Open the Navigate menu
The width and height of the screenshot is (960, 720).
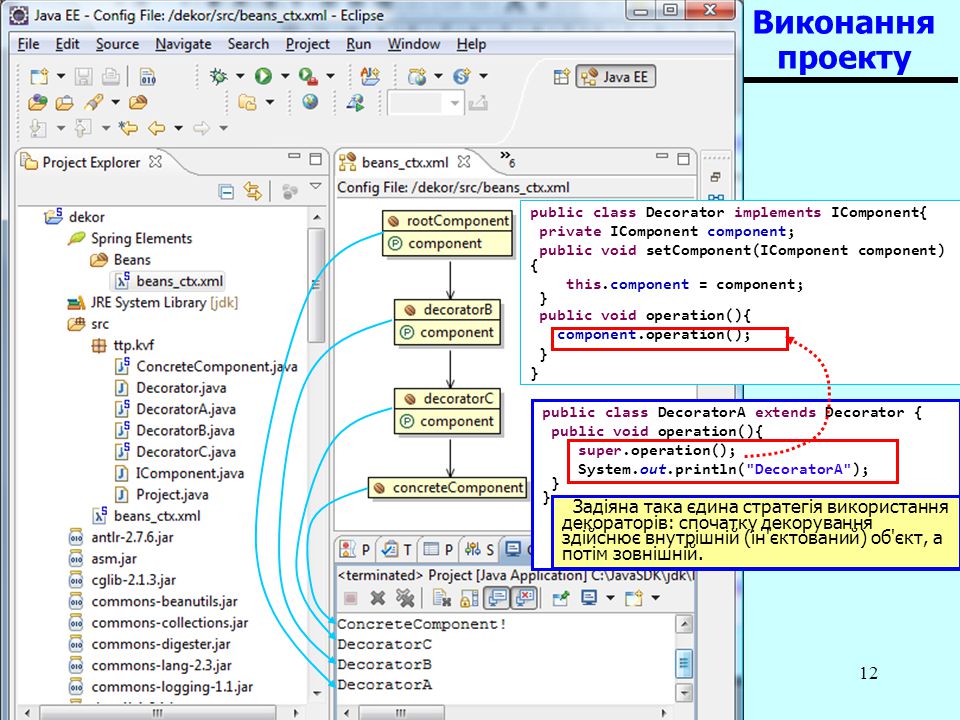[x=183, y=44]
